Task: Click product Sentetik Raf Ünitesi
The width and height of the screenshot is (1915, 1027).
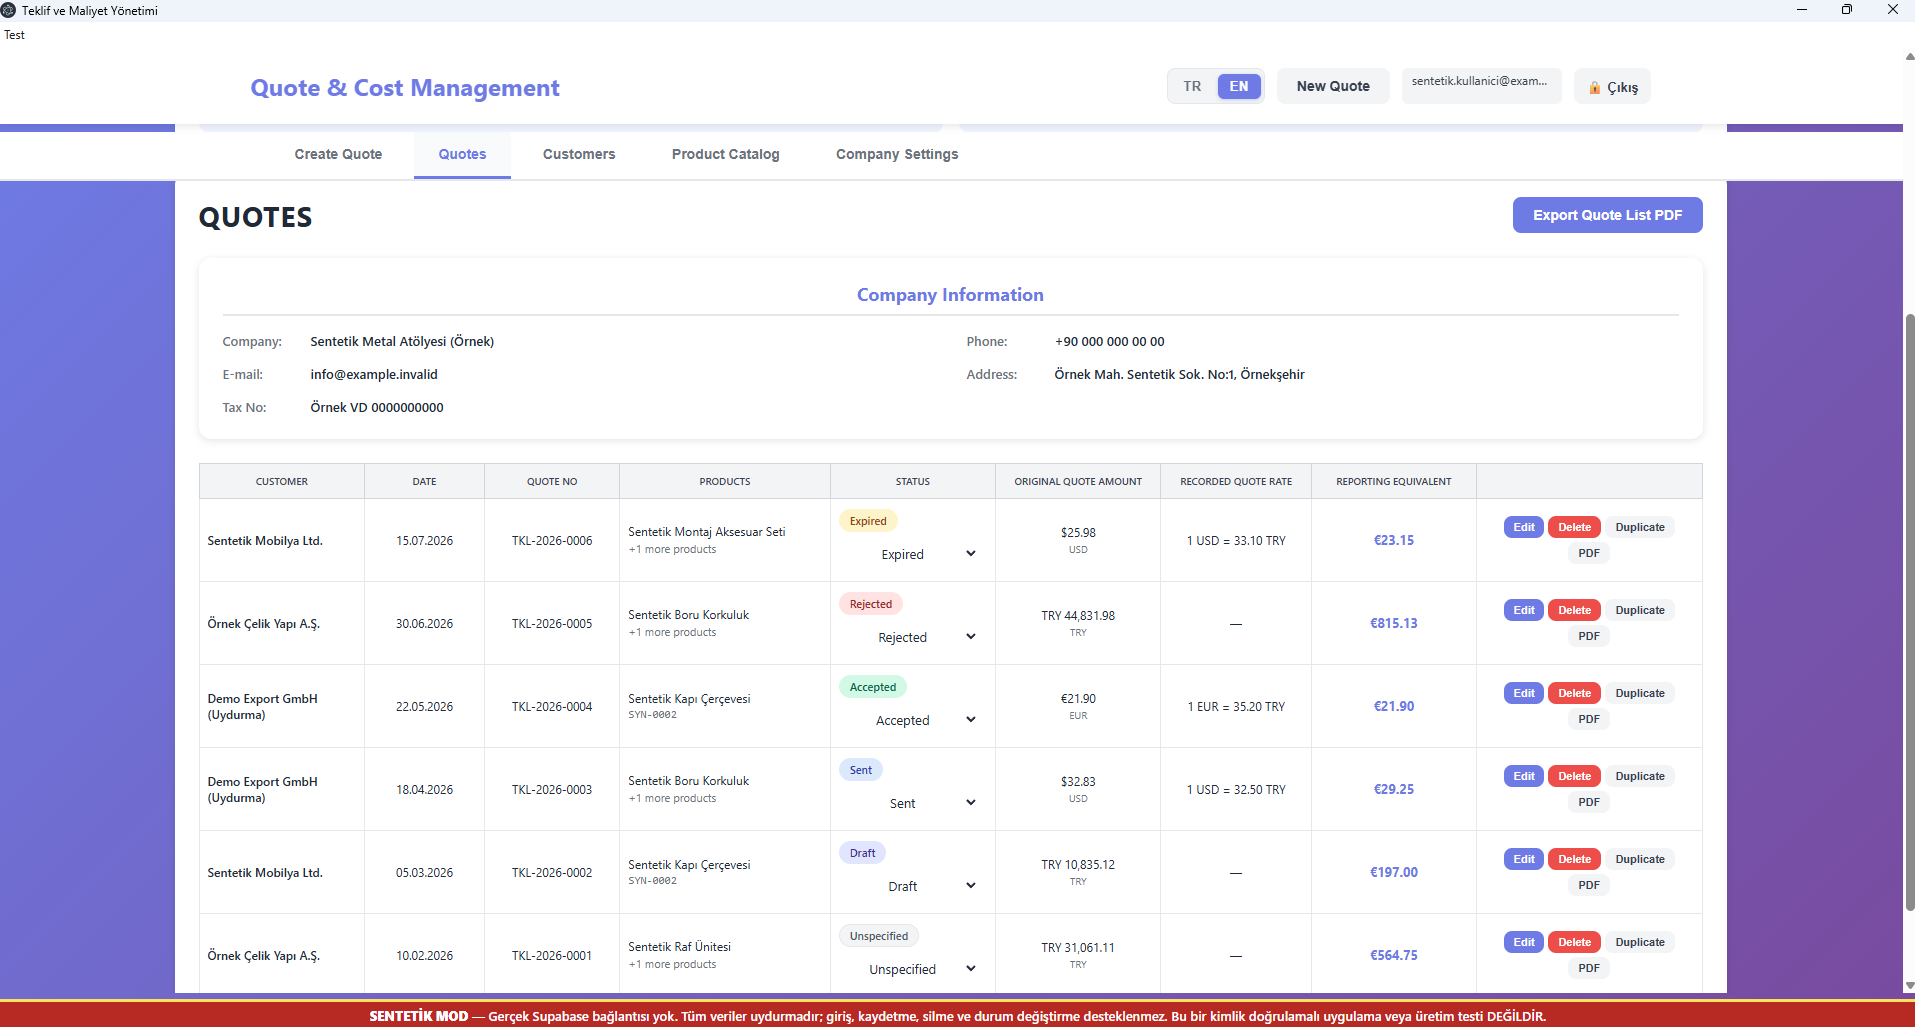Action: [679, 947]
